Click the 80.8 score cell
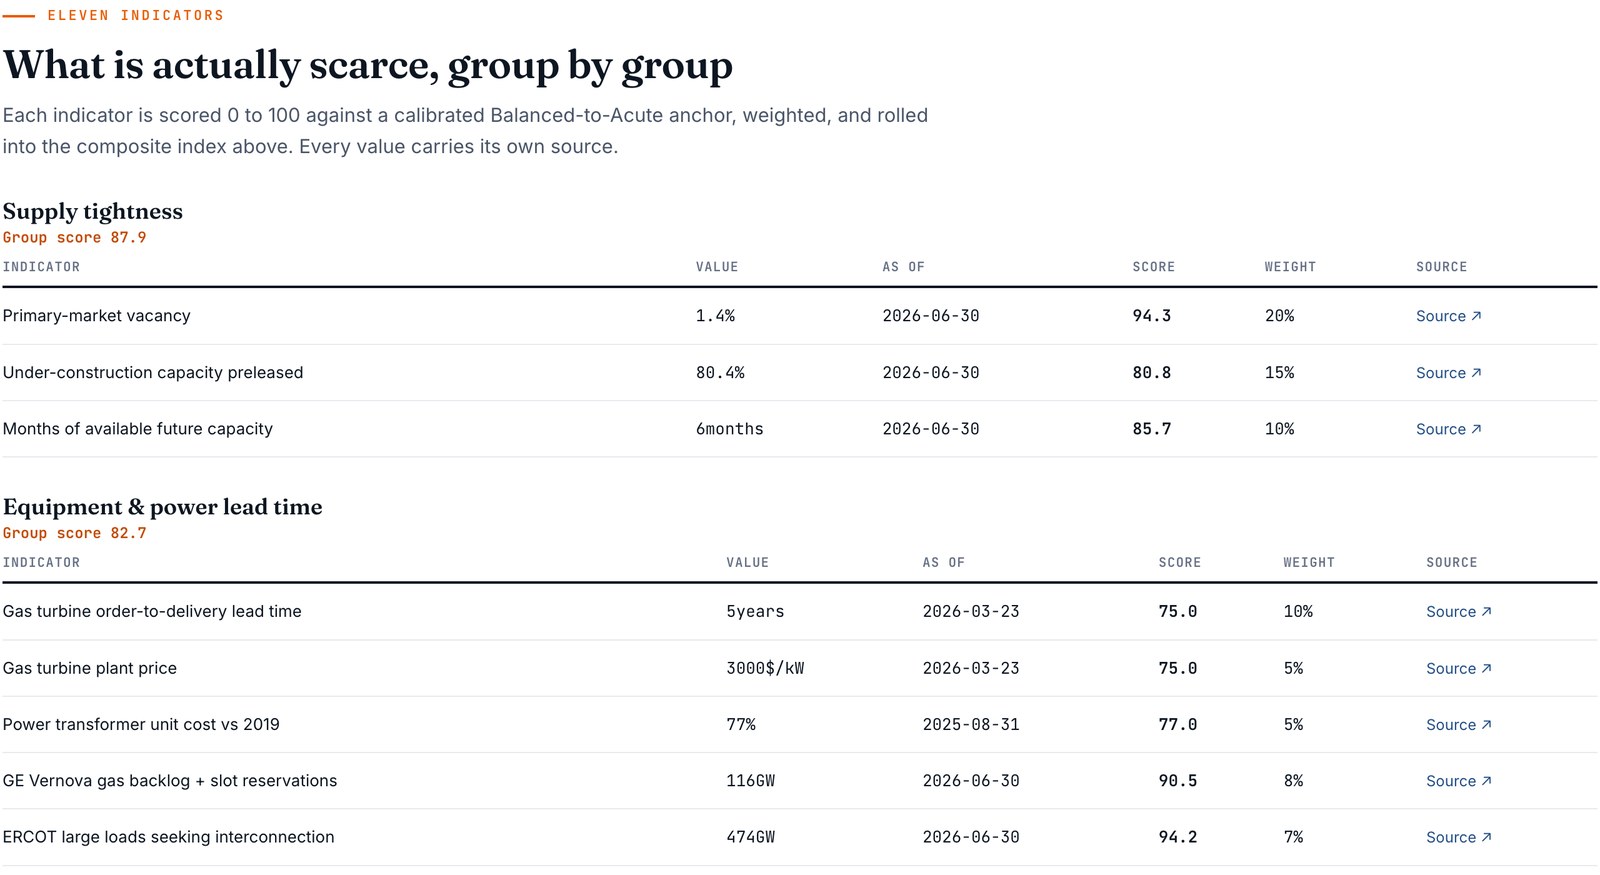 tap(1152, 373)
